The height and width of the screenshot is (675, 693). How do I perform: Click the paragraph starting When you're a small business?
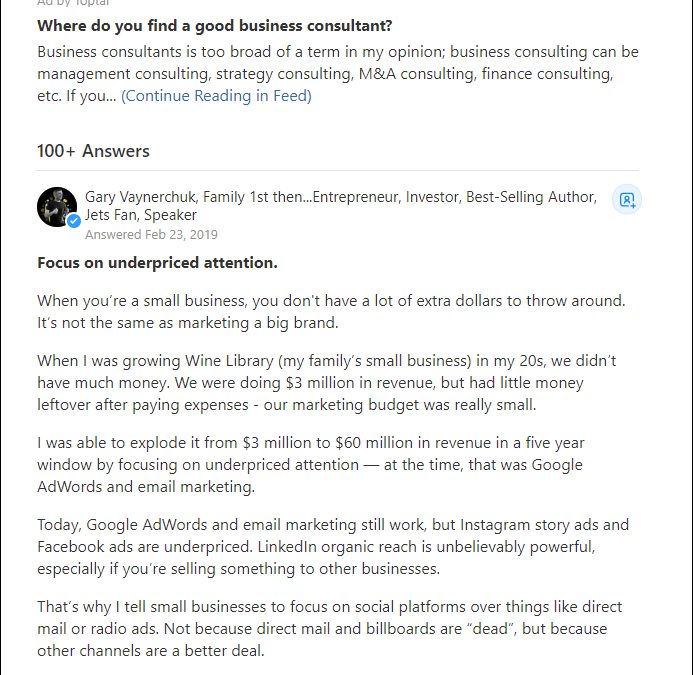pyautogui.click(x=330, y=309)
